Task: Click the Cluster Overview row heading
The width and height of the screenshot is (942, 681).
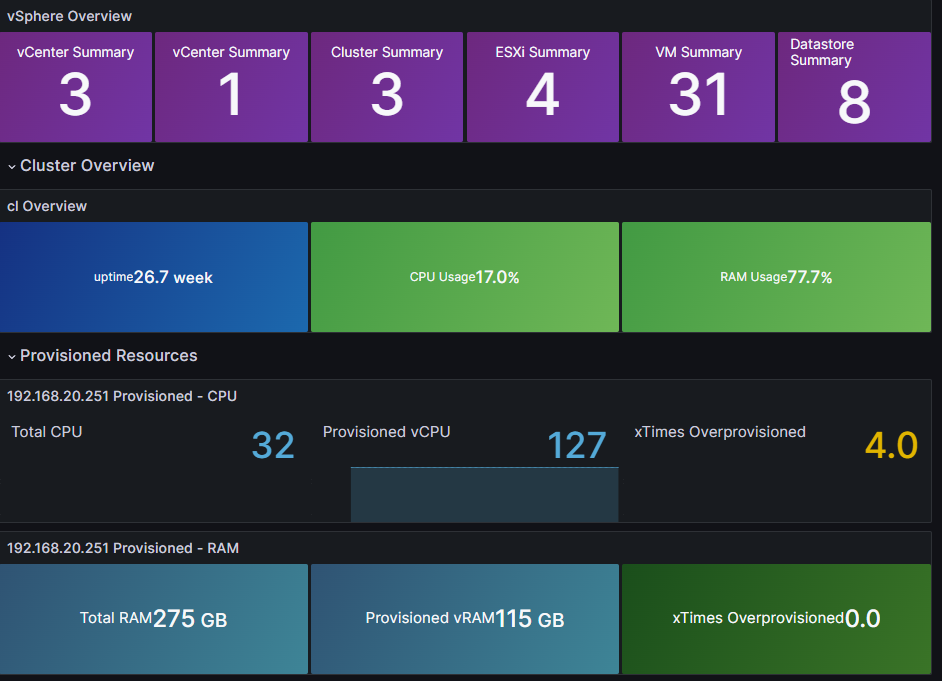Action: pos(87,166)
